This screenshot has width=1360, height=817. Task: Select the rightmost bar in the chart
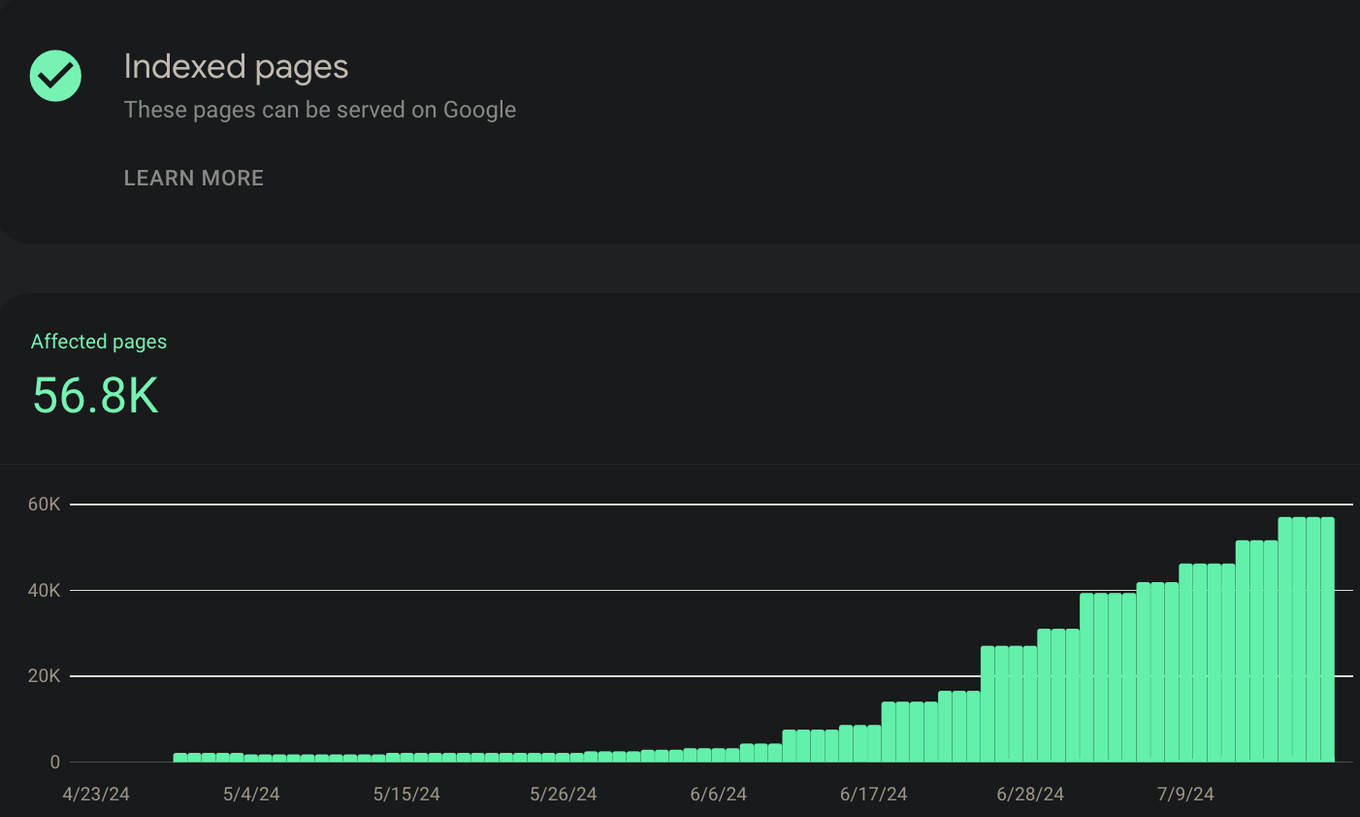[1327, 640]
